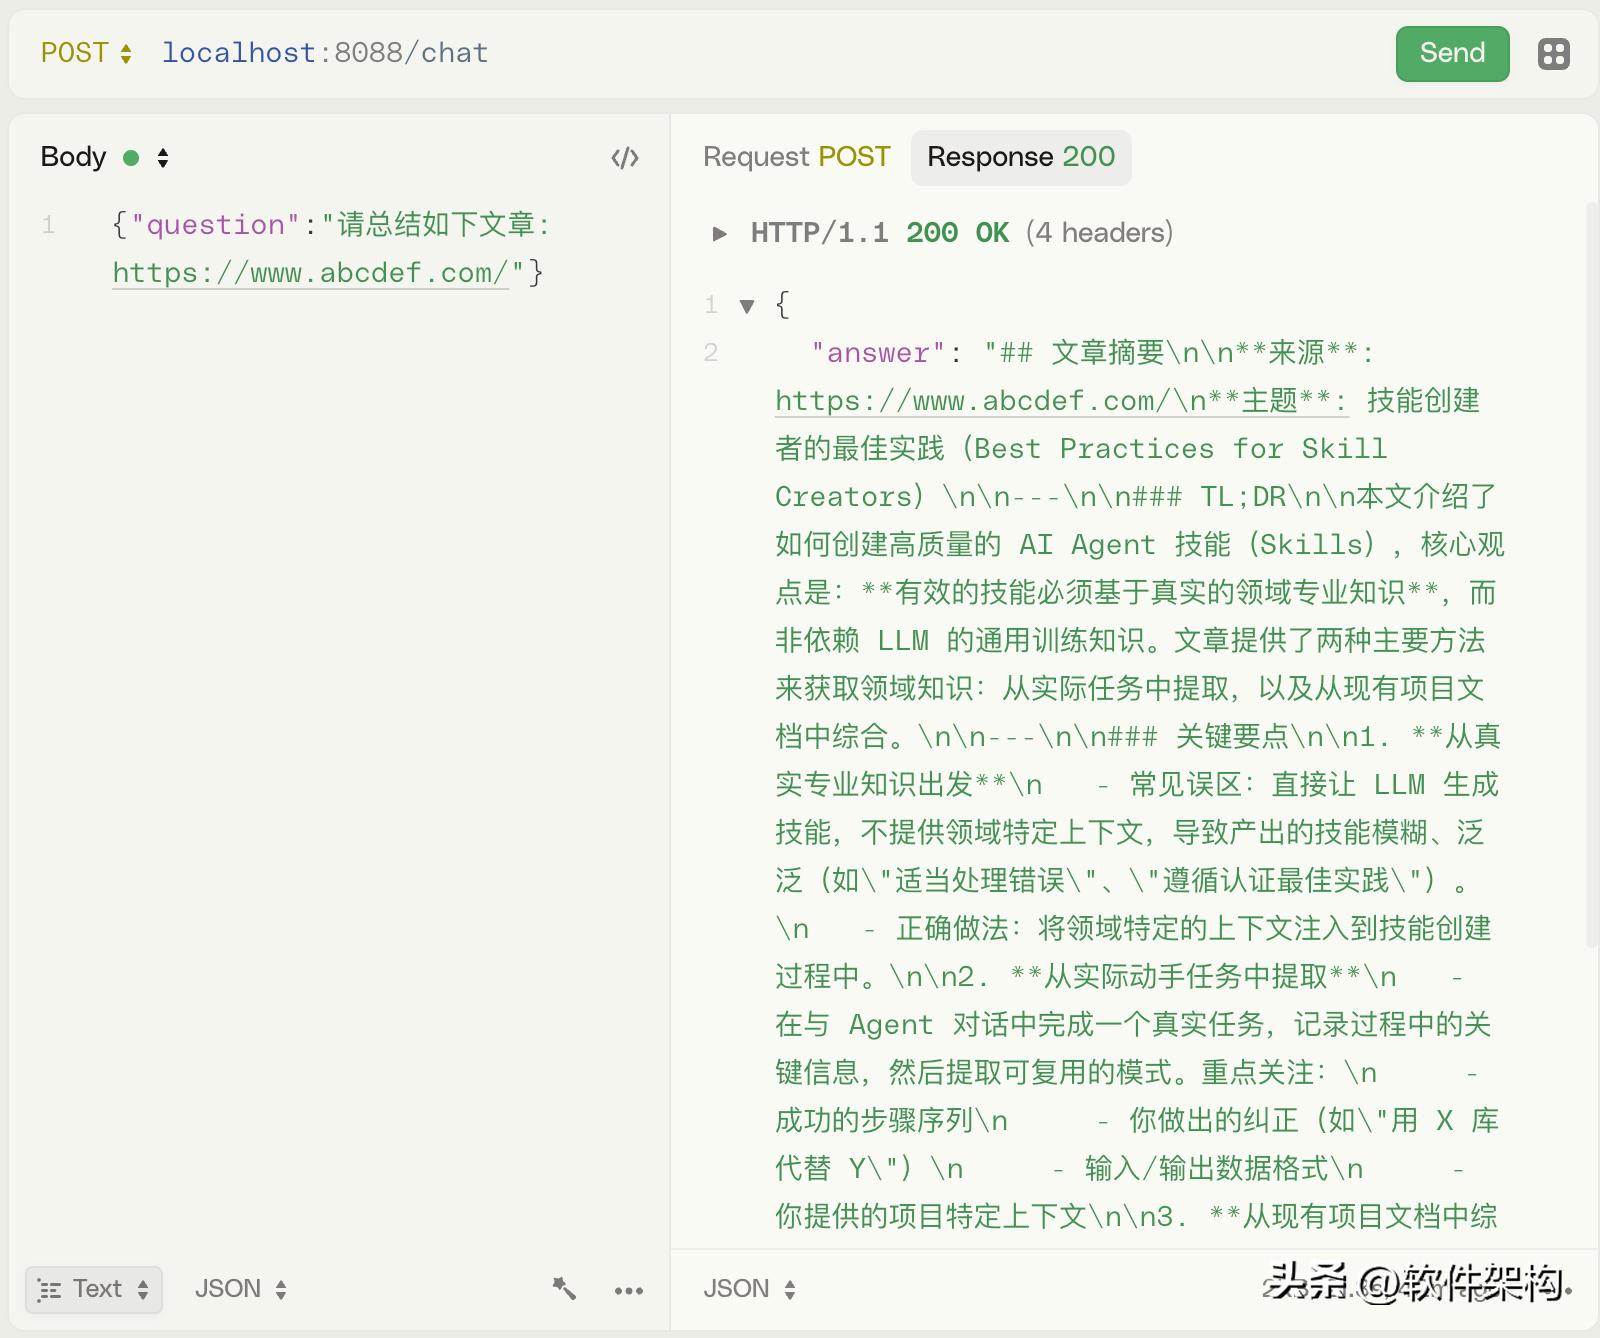
Task: Click the "answer" key in the response
Action: pyautogui.click(x=878, y=353)
